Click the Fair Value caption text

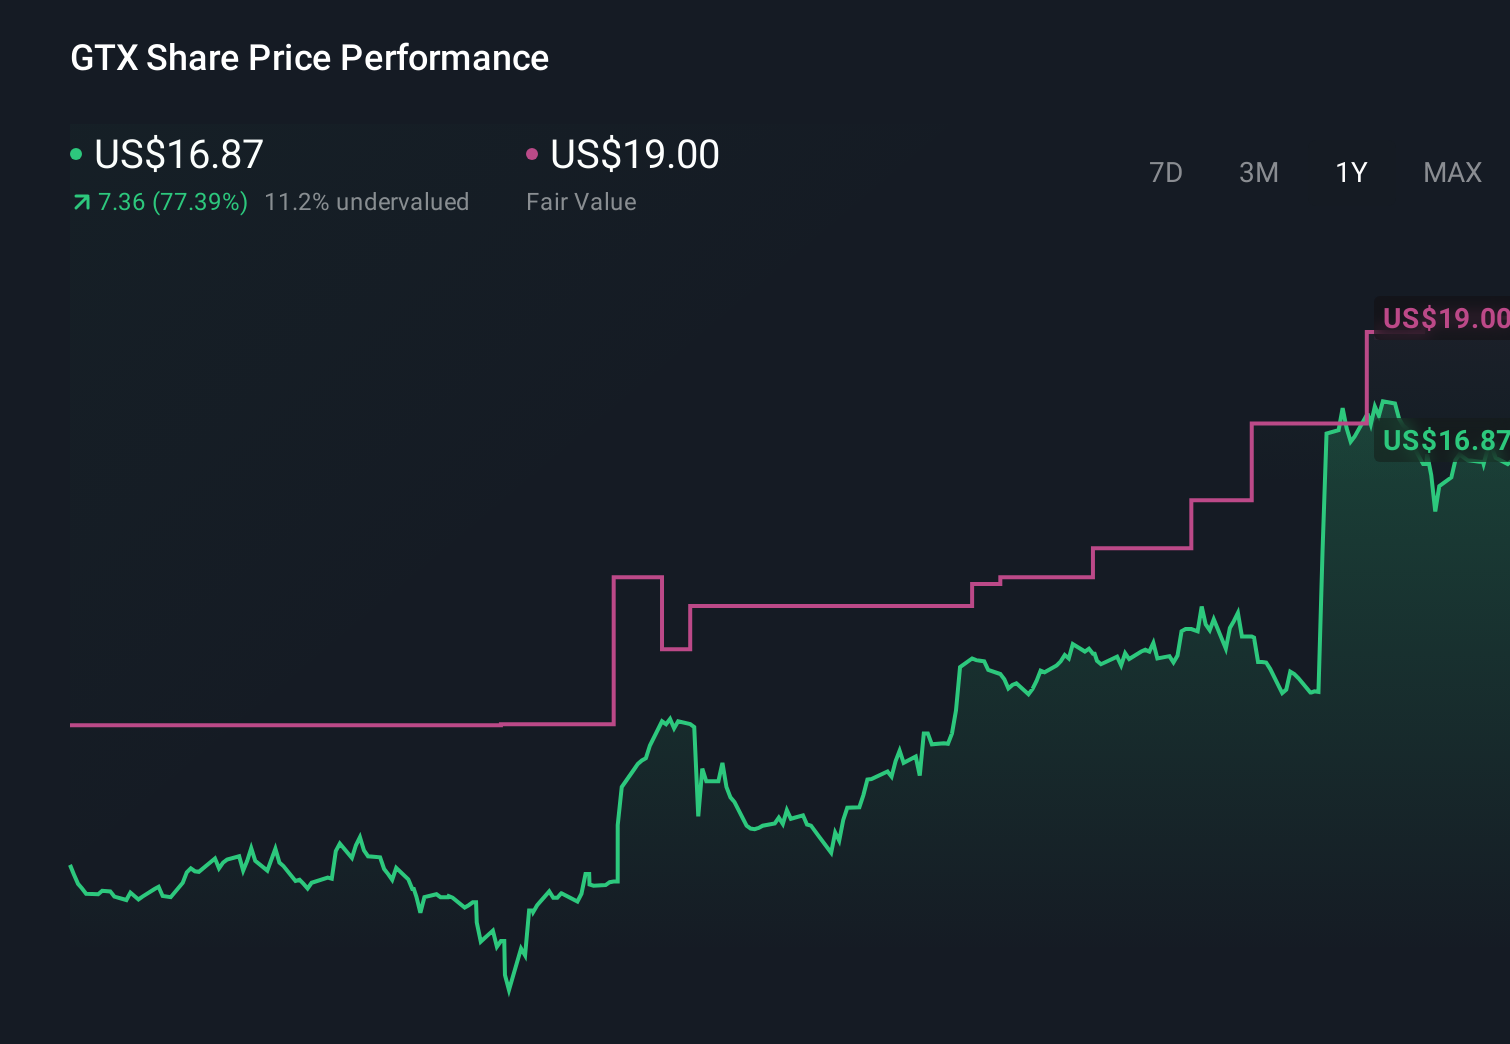coord(581,201)
